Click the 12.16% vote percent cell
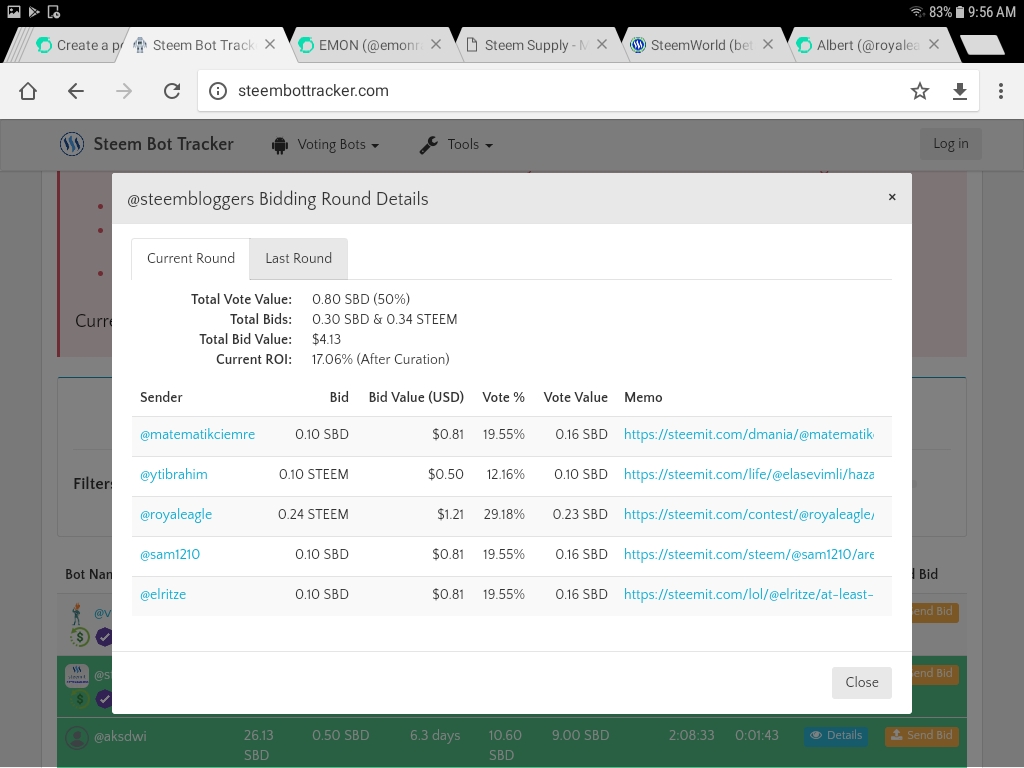The height and width of the screenshot is (768, 1024). coord(505,475)
